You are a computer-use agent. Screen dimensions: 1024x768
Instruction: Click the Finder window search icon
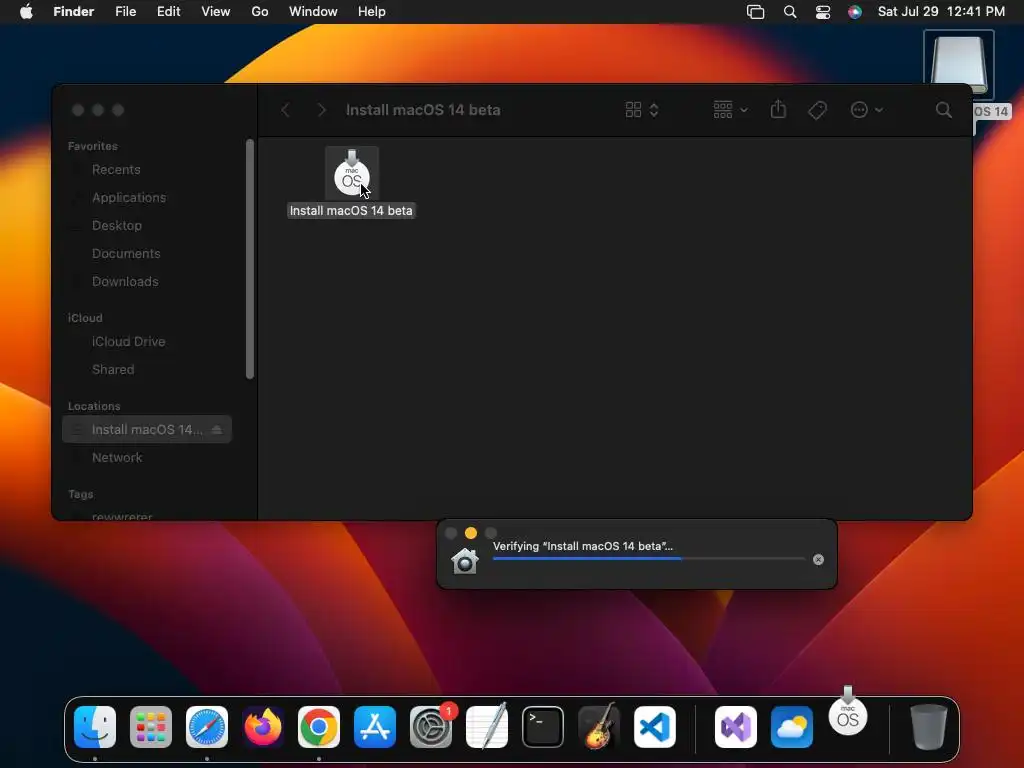(x=943, y=110)
